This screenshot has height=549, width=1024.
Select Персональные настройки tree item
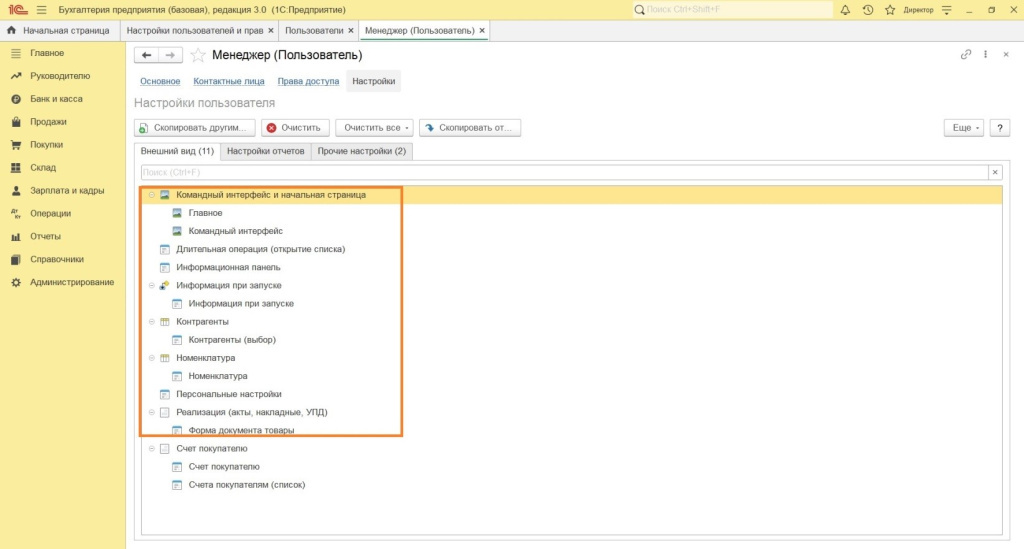(x=228, y=394)
